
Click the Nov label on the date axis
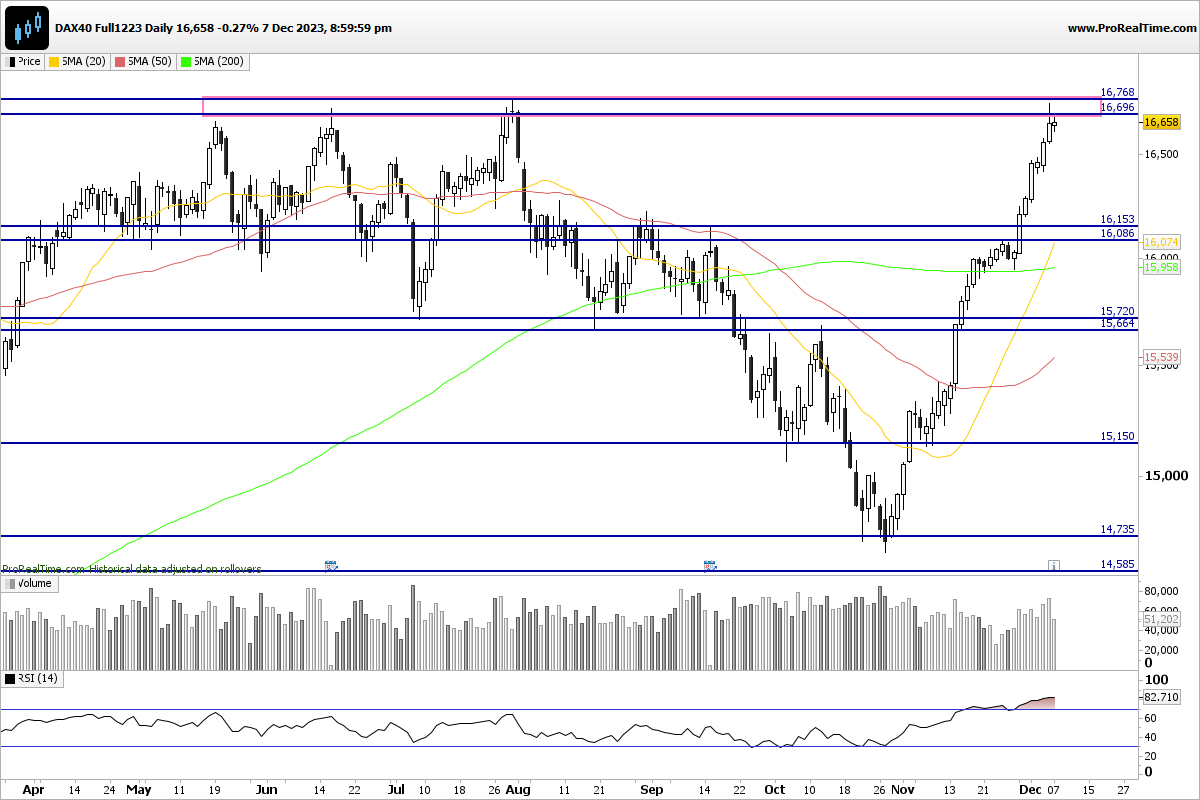point(903,789)
